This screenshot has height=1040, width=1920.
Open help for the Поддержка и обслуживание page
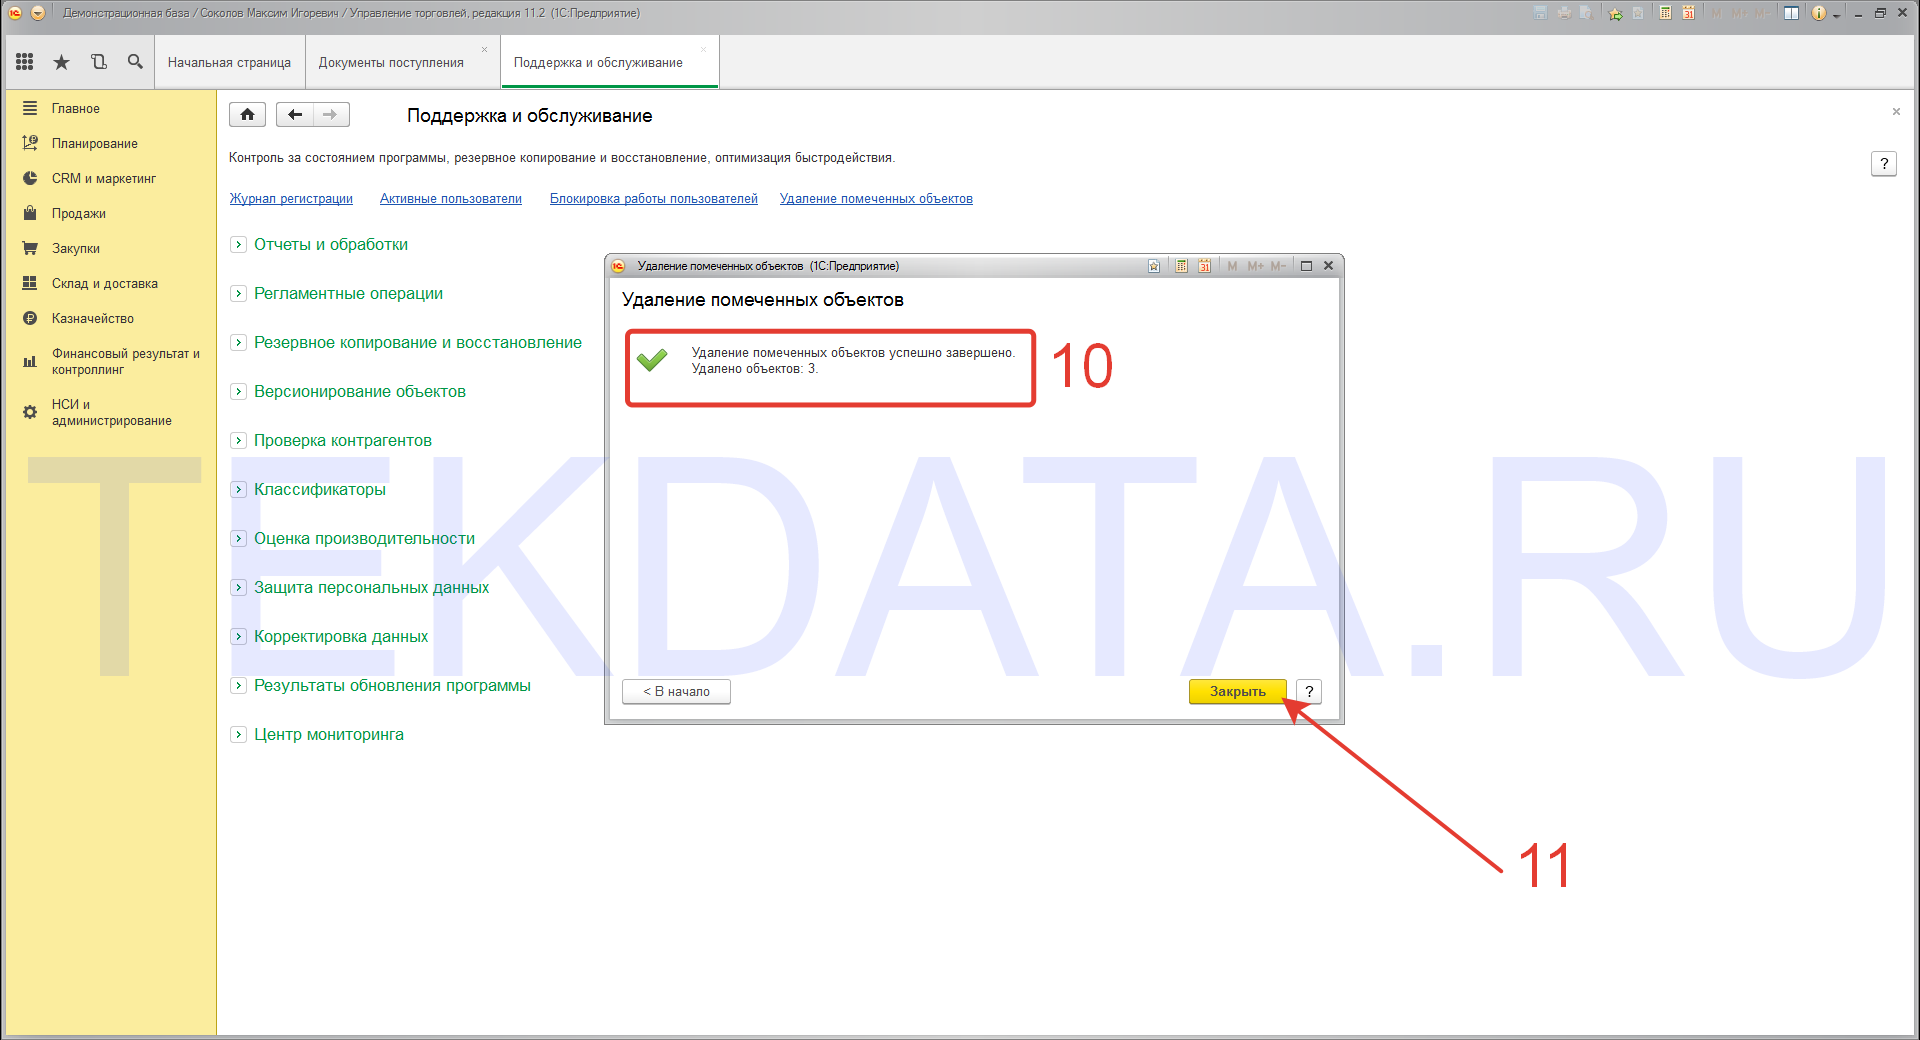point(1884,163)
